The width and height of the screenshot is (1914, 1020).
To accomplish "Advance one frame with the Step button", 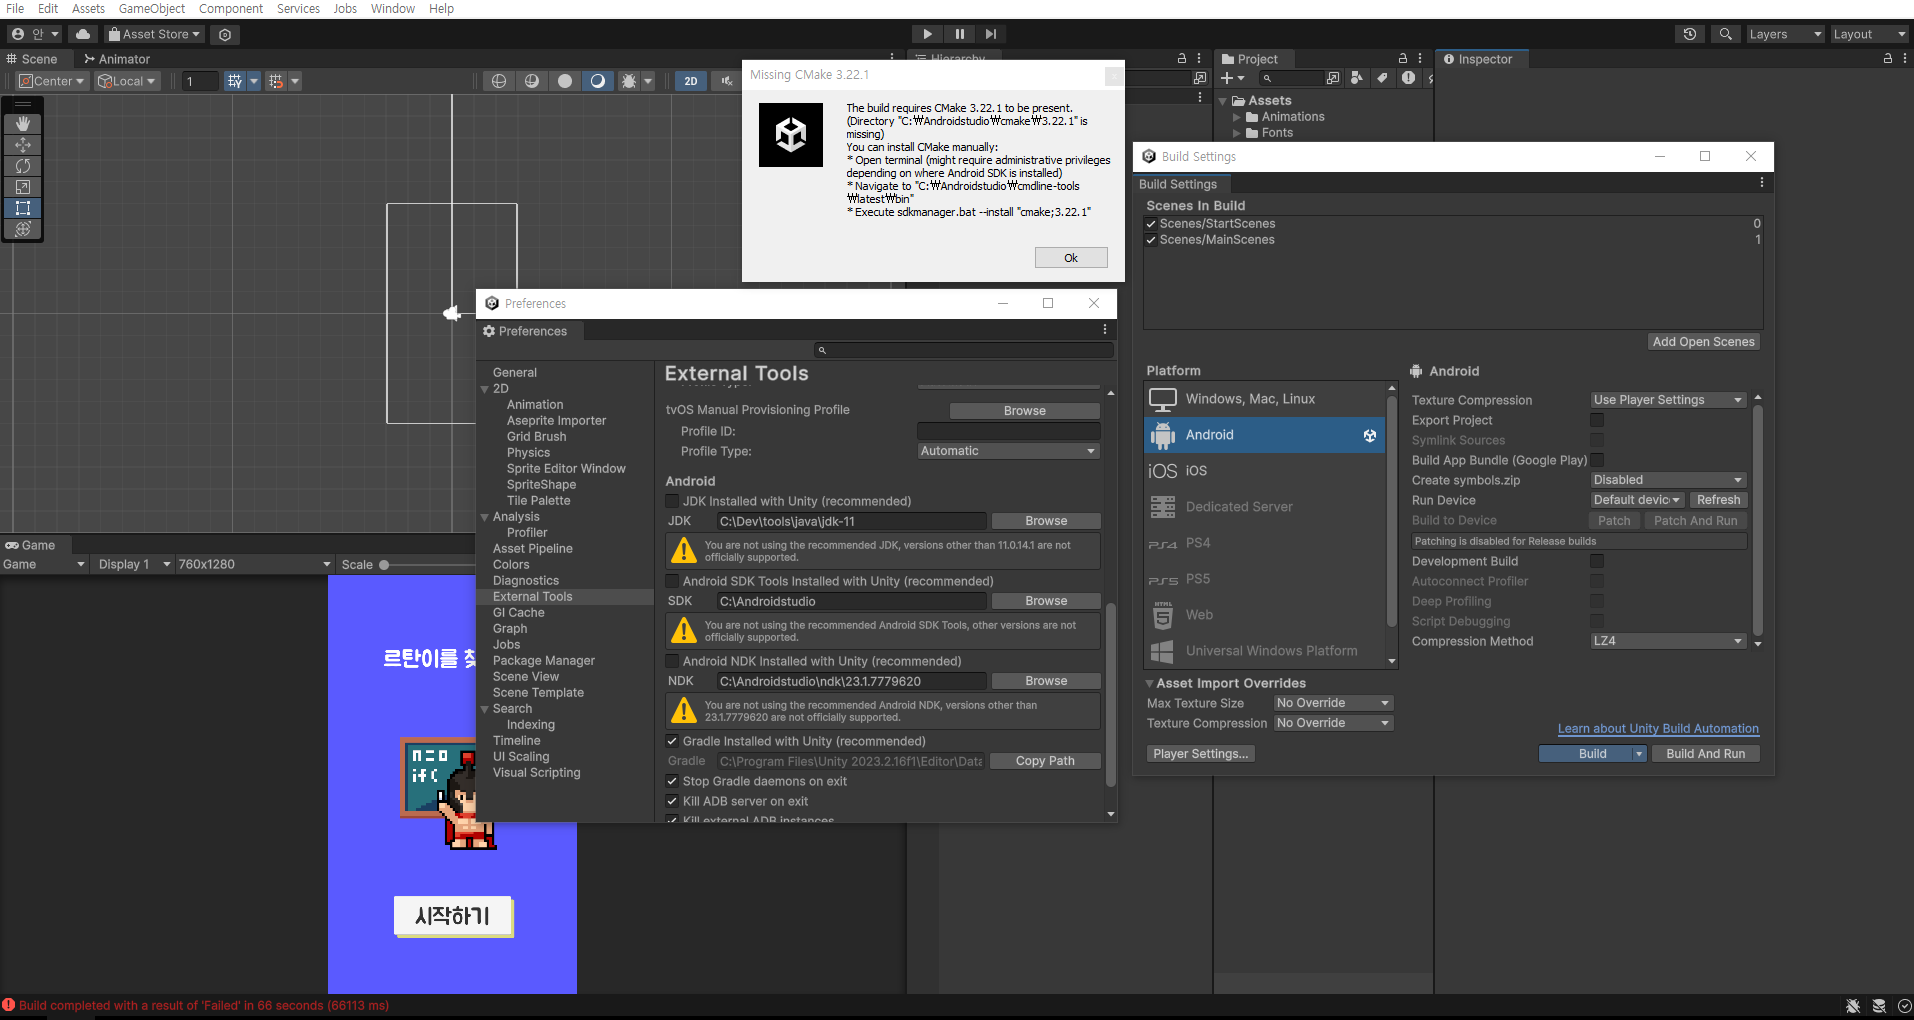I will 991,34.
